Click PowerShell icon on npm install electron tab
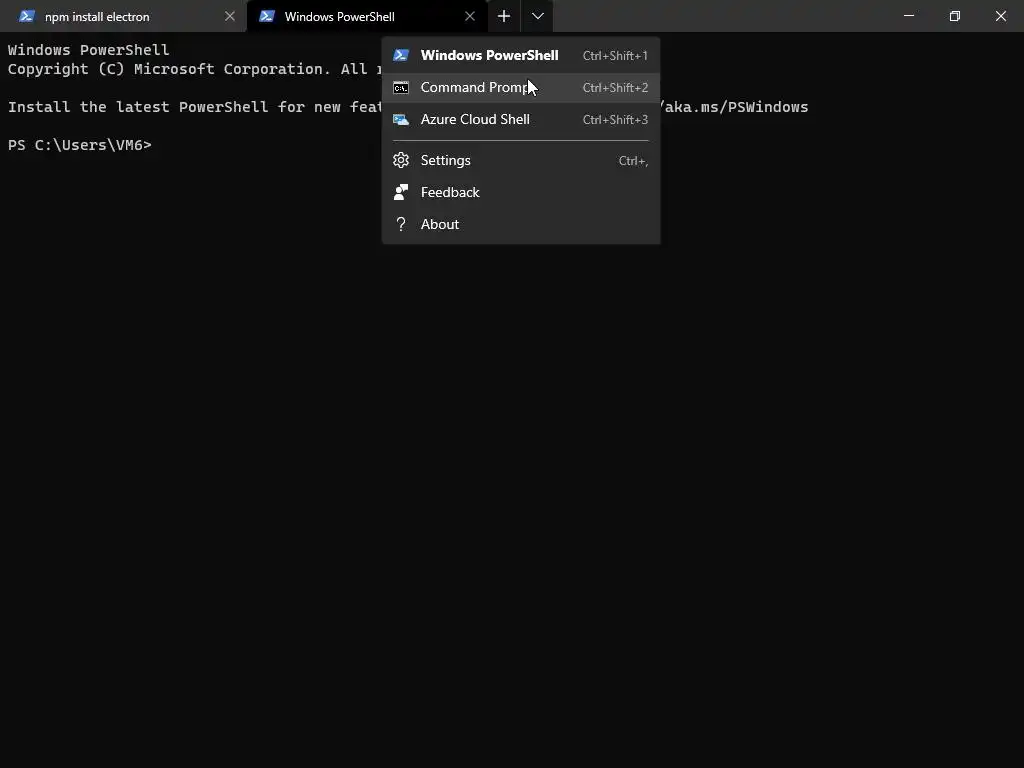1024x768 pixels. coord(27,16)
